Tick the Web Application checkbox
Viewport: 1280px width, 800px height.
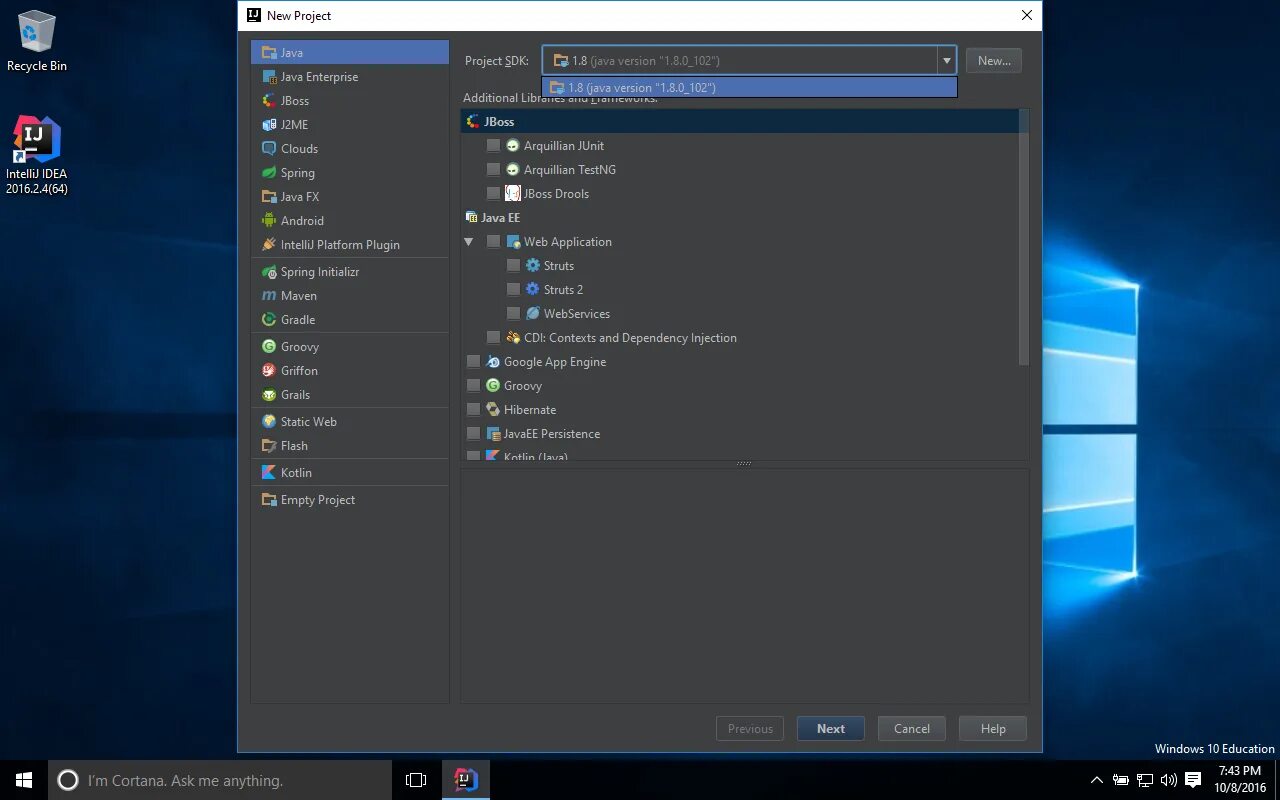click(493, 241)
